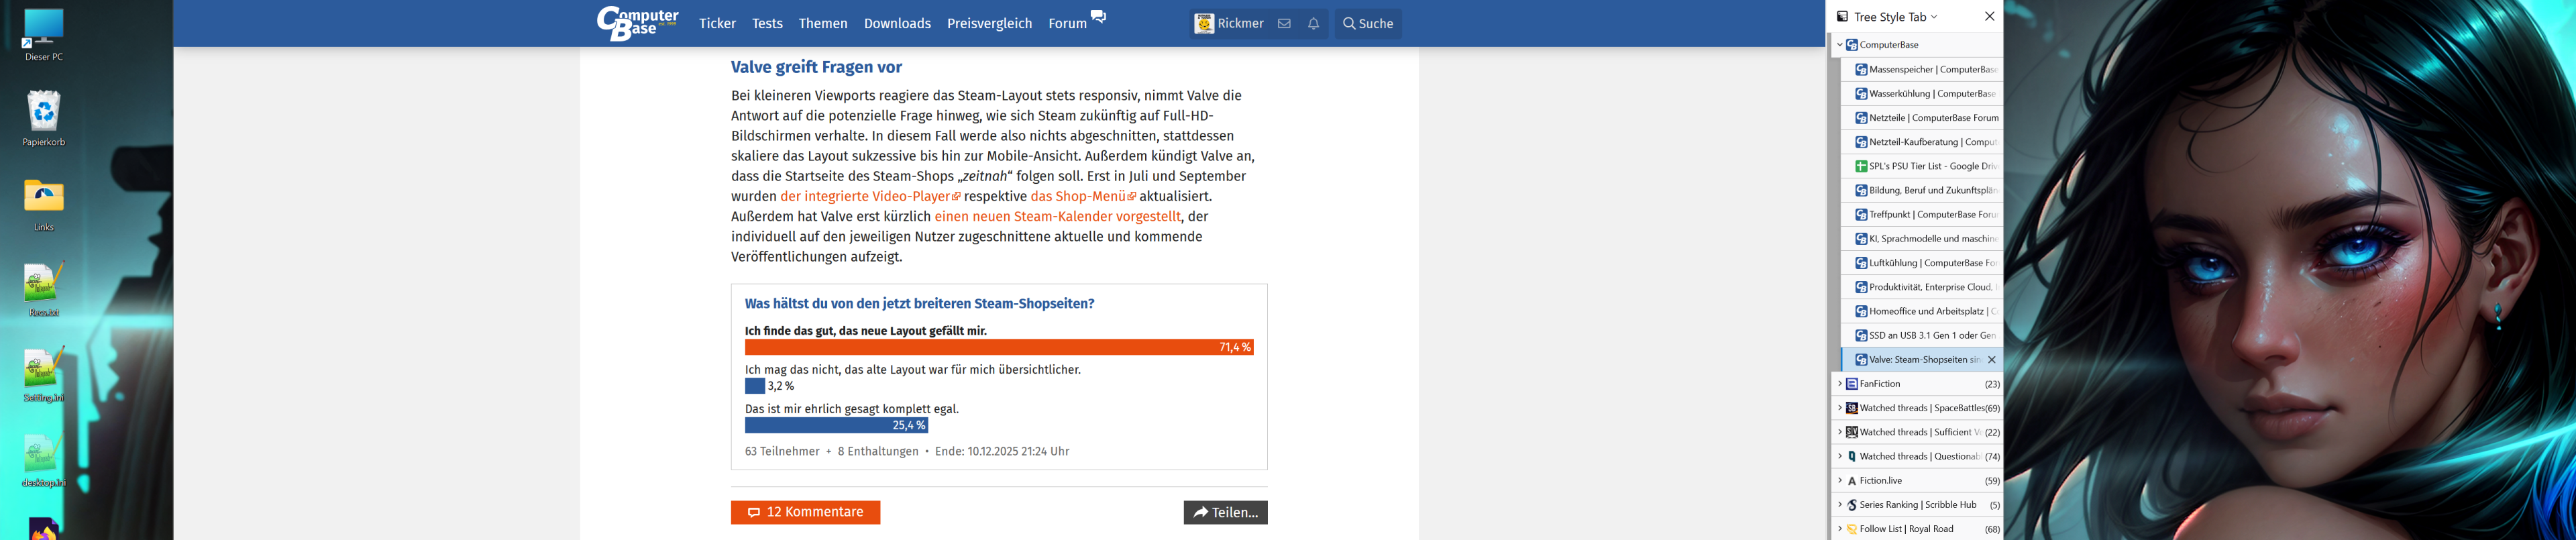Select the Links folder desktop icon

[44, 205]
